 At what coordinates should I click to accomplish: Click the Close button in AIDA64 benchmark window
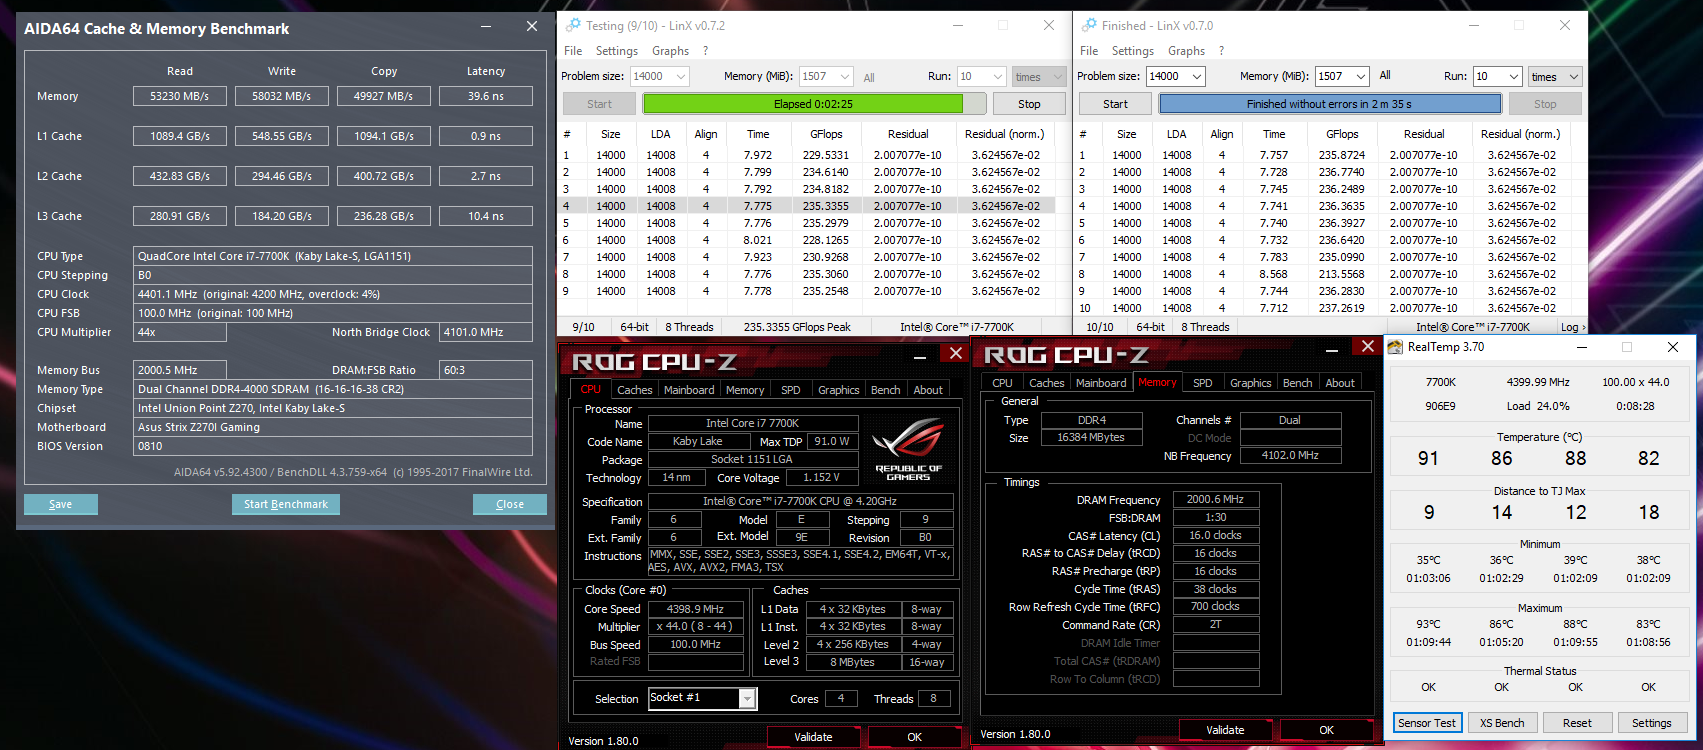[x=510, y=504]
